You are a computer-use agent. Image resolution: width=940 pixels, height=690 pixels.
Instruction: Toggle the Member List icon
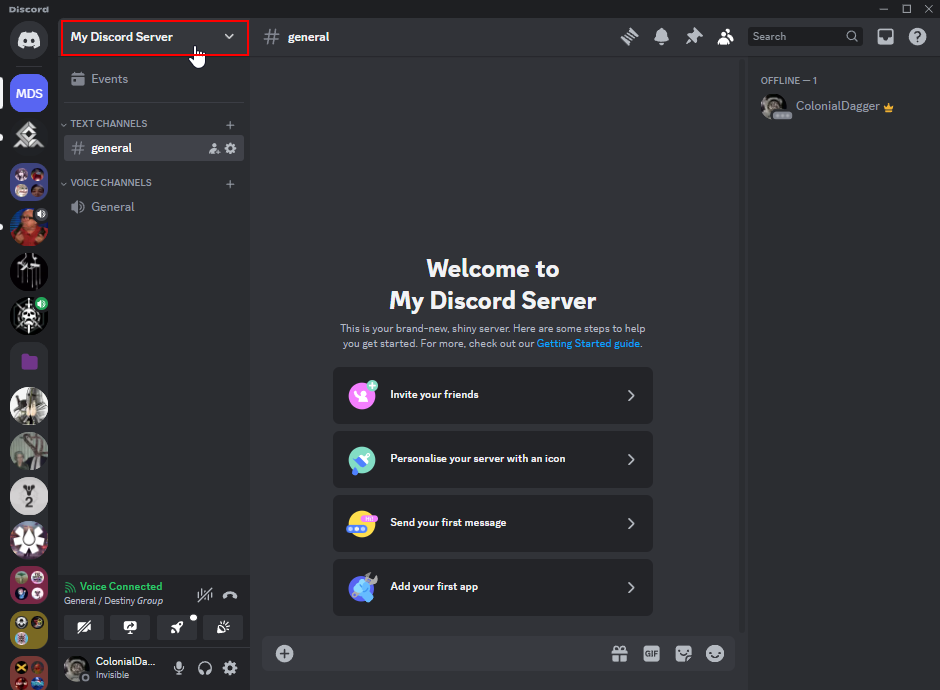(x=725, y=37)
